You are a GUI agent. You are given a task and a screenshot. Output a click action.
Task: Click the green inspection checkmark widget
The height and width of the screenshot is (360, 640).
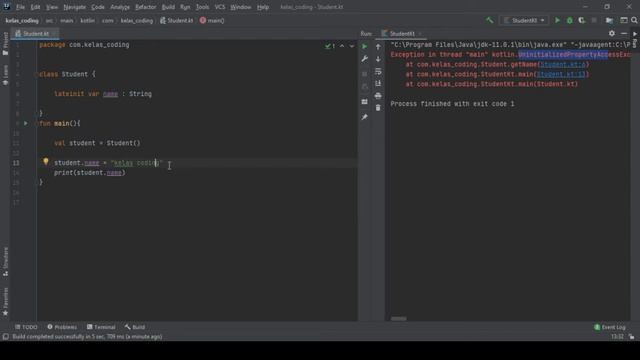pos(330,46)
